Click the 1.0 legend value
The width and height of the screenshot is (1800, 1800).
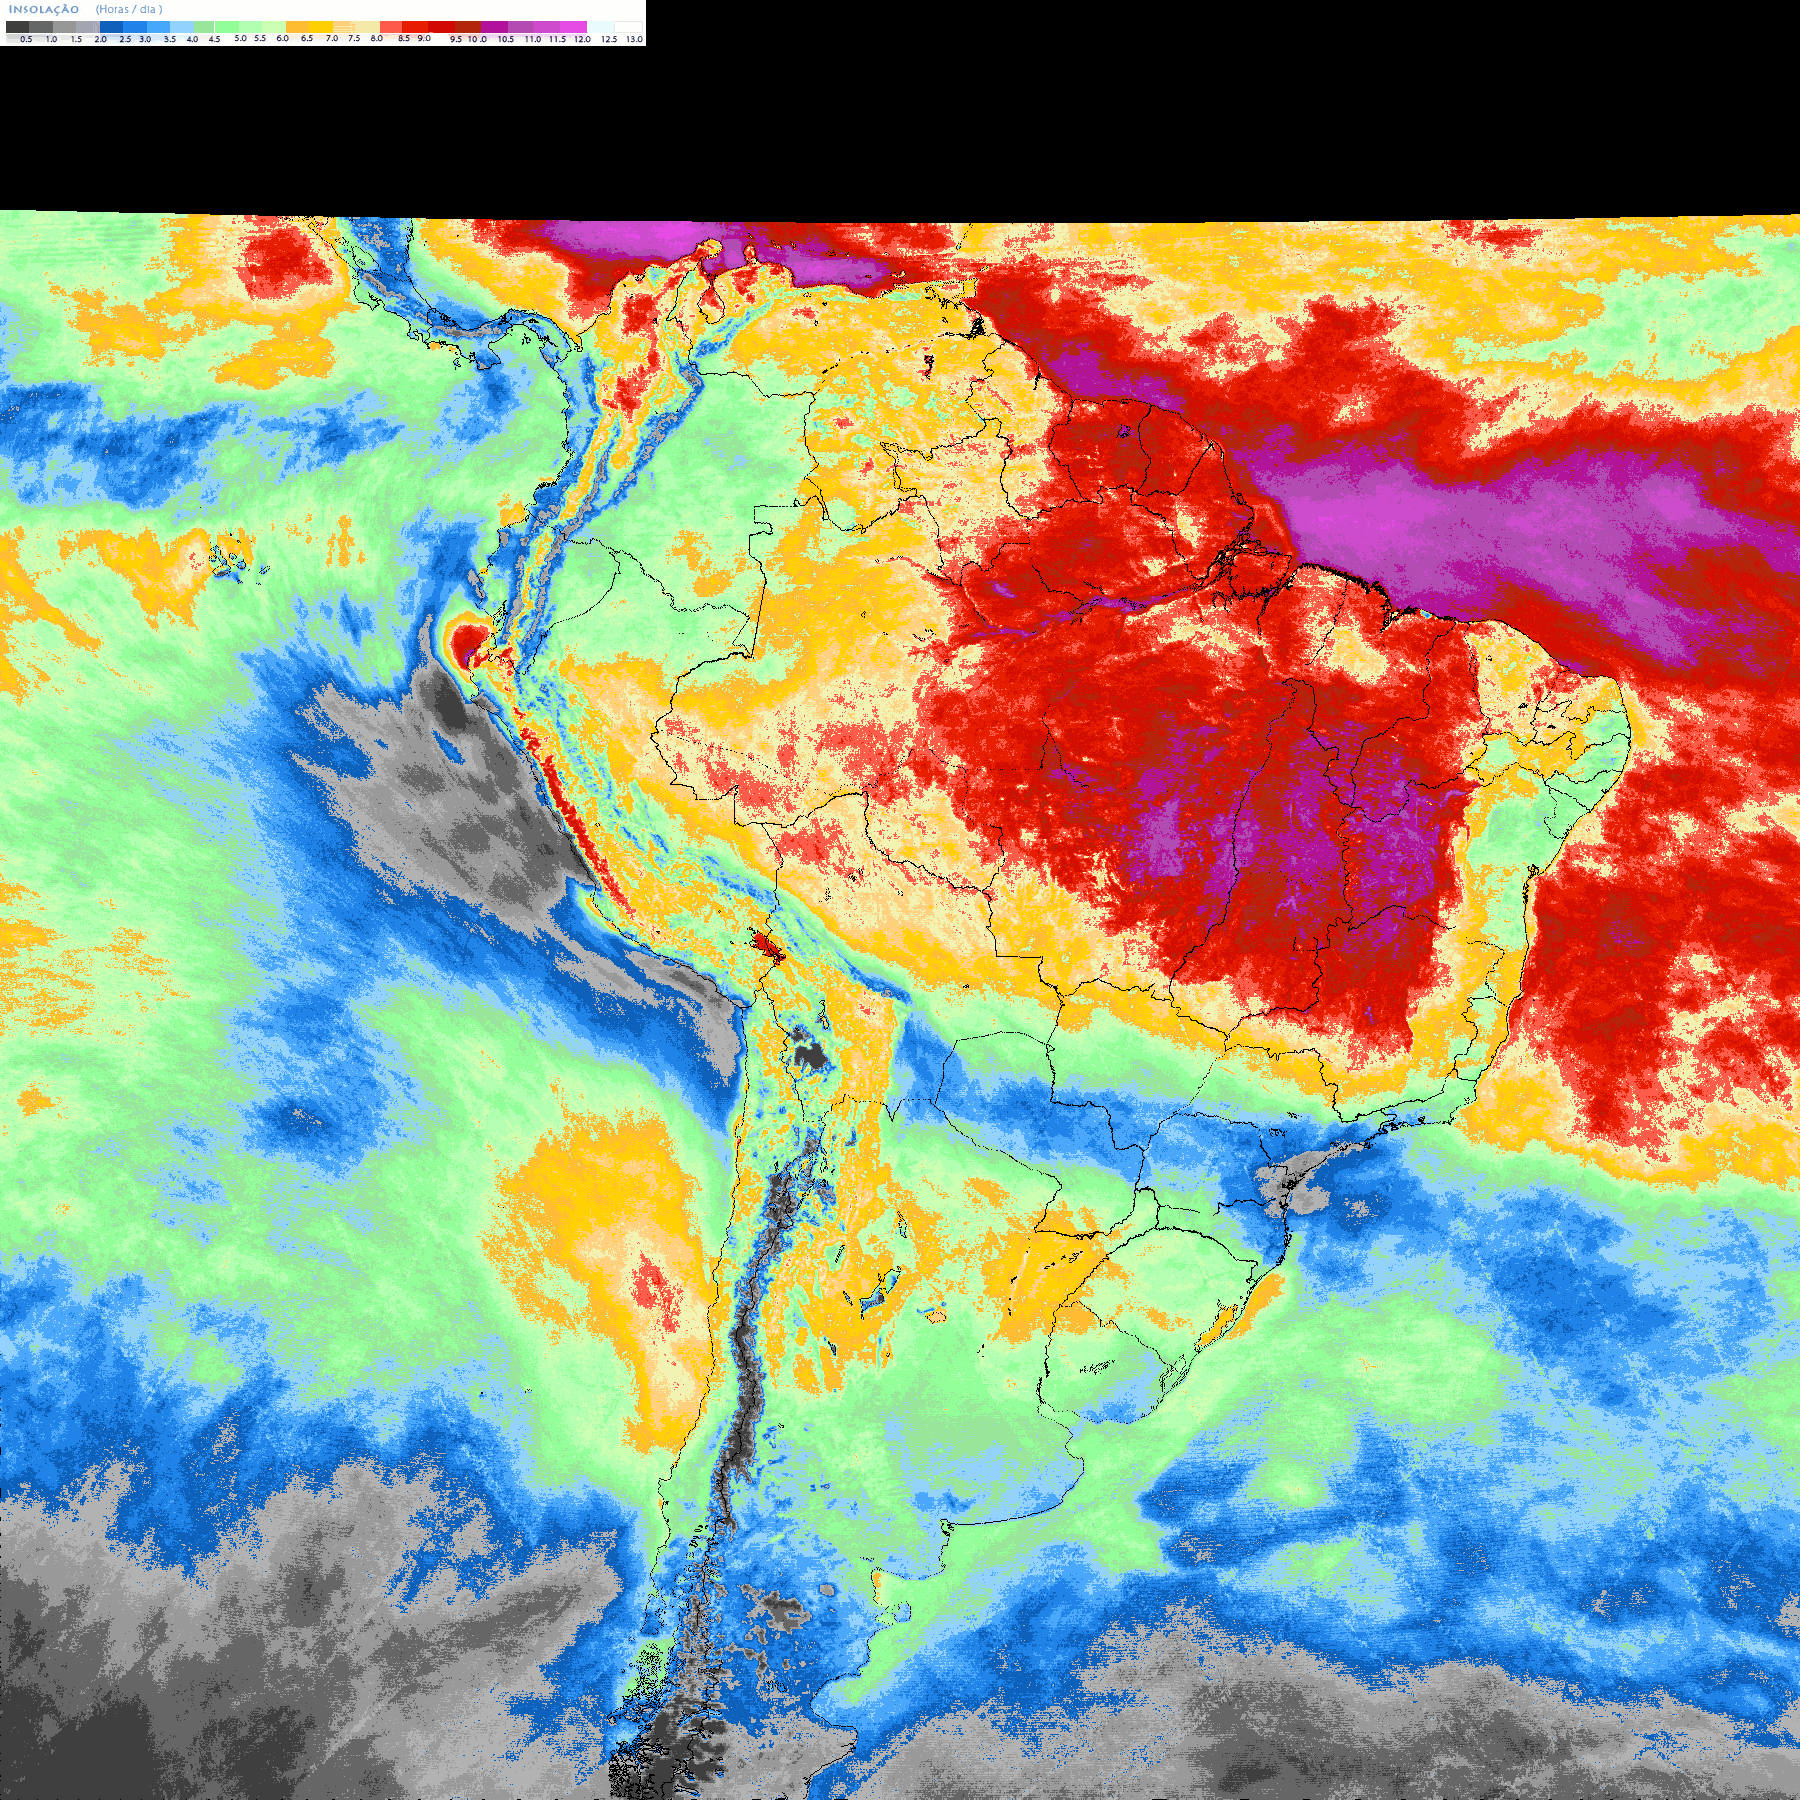(x=51, y=39)
